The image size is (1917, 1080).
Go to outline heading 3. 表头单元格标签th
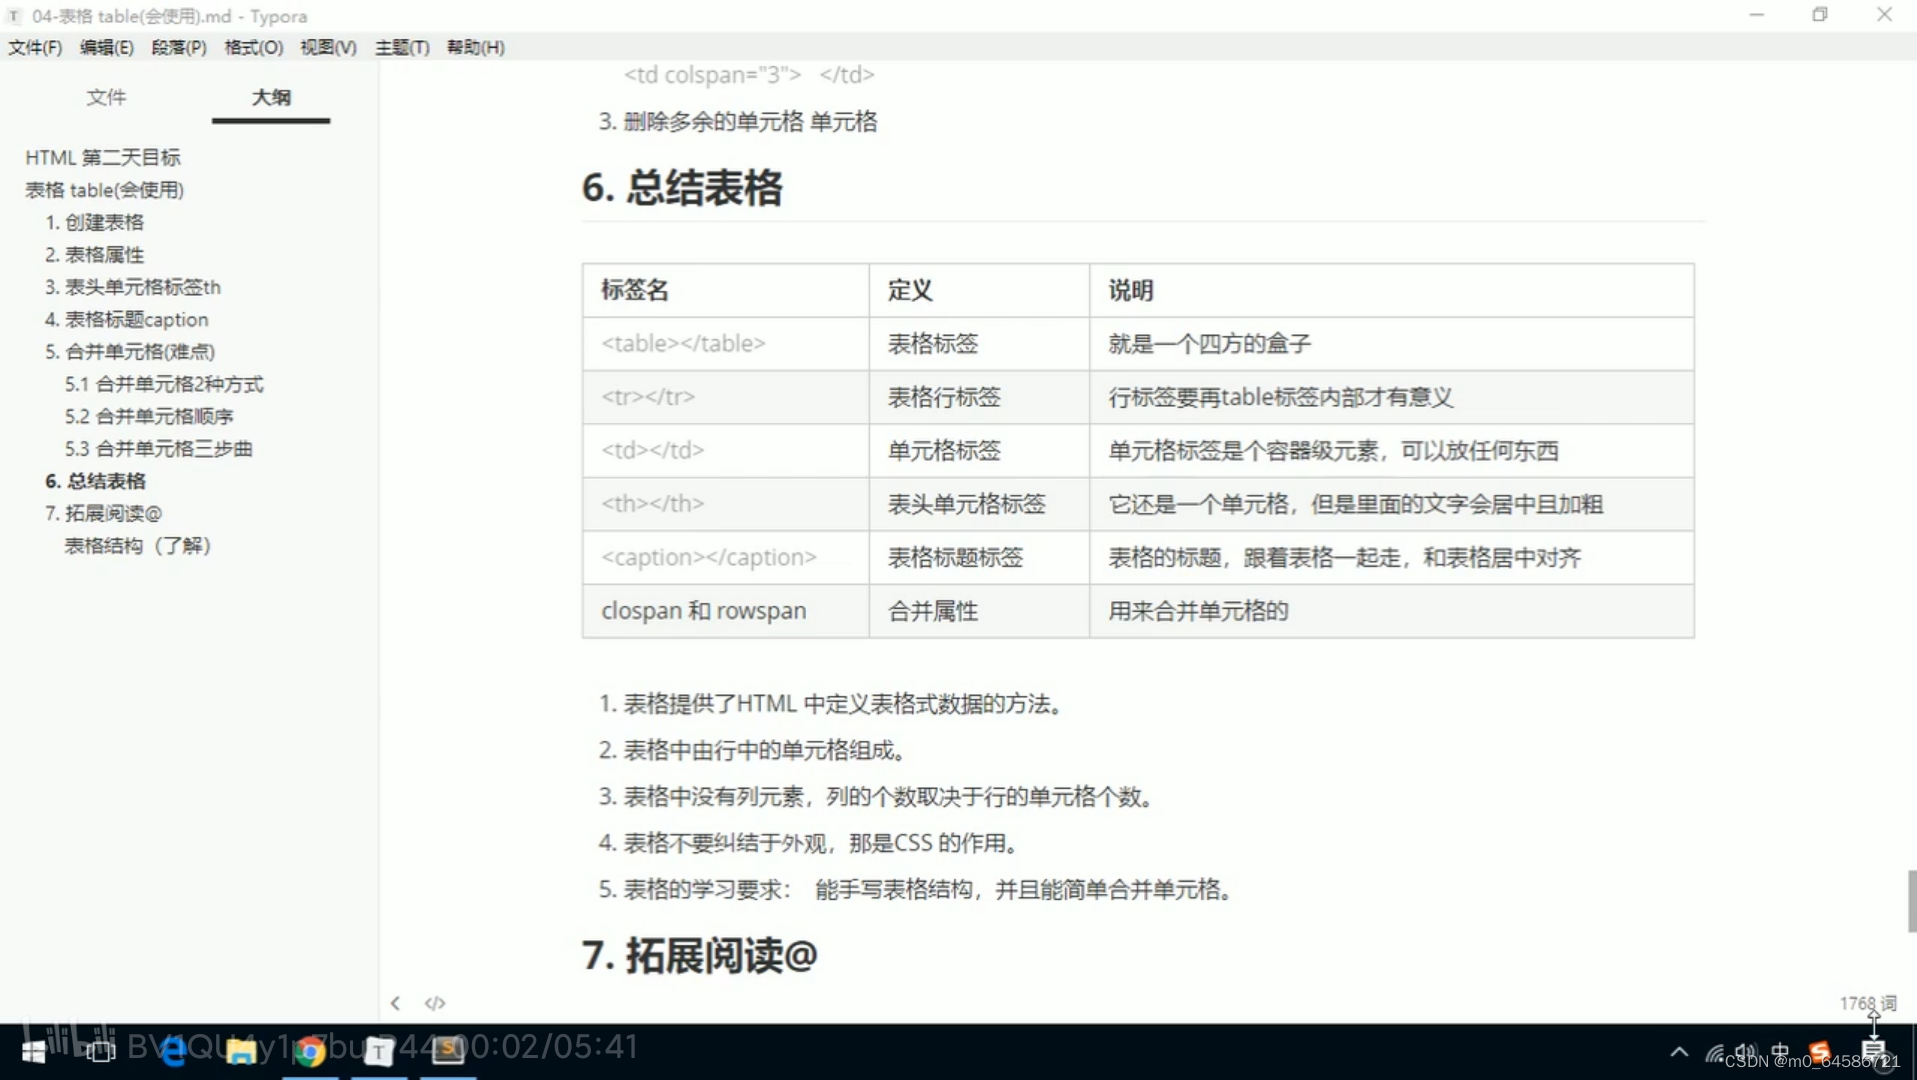(133, 287)
